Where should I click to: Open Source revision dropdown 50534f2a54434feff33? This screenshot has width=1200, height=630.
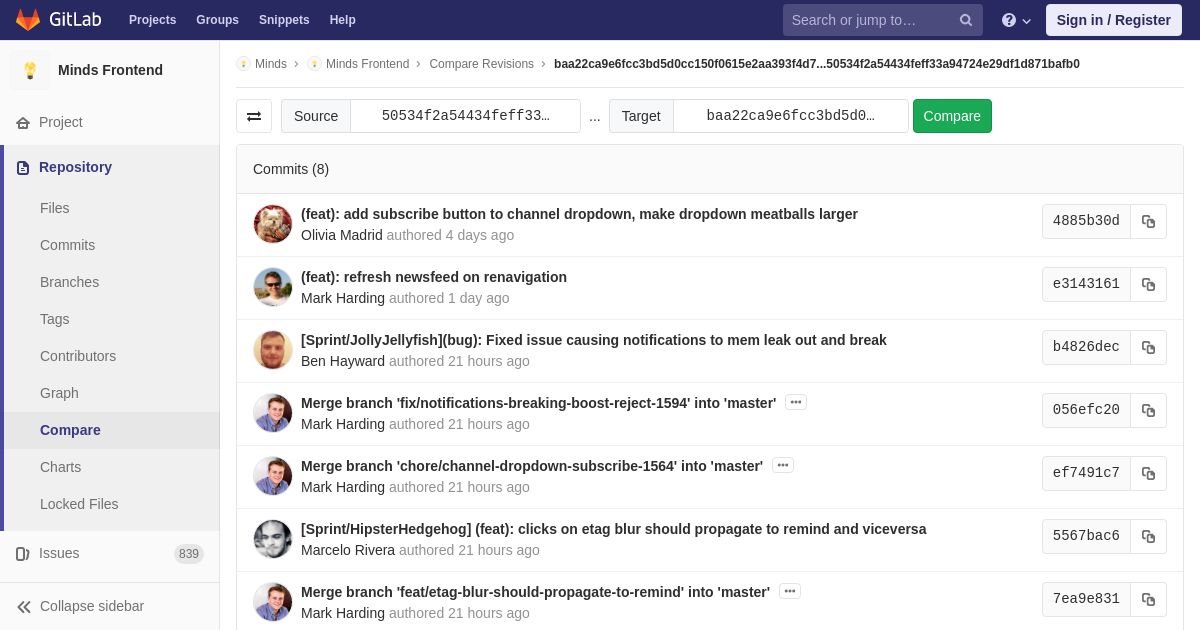(466, 116)
